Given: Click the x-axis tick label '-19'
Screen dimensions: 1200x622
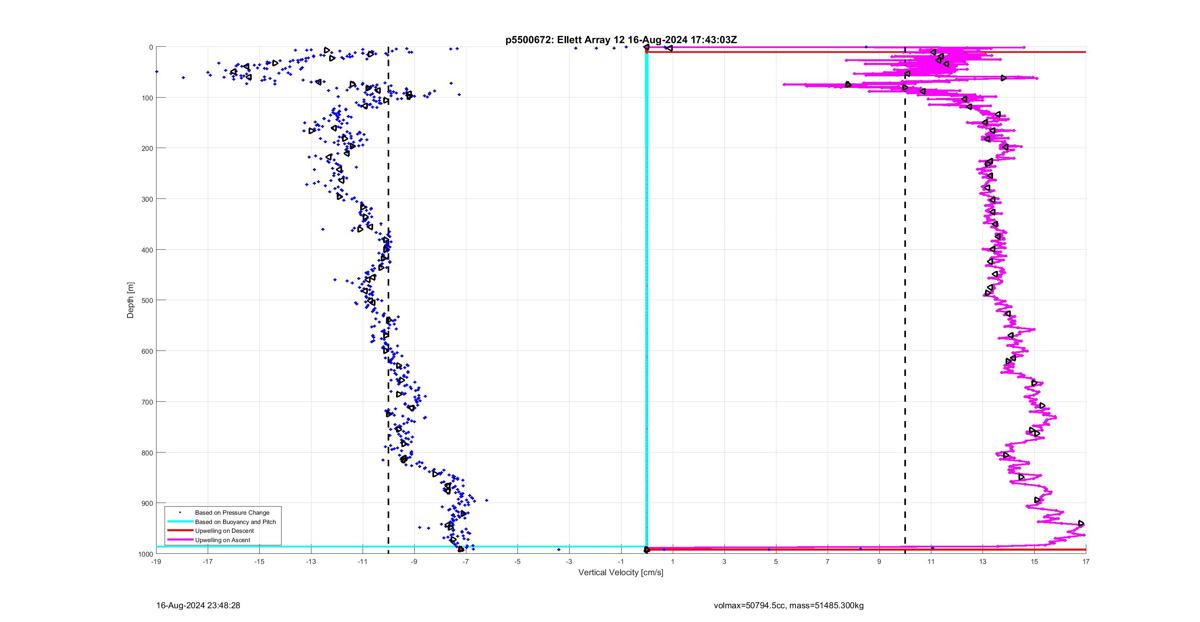Looking at the screenshot, I should point(156,562).
